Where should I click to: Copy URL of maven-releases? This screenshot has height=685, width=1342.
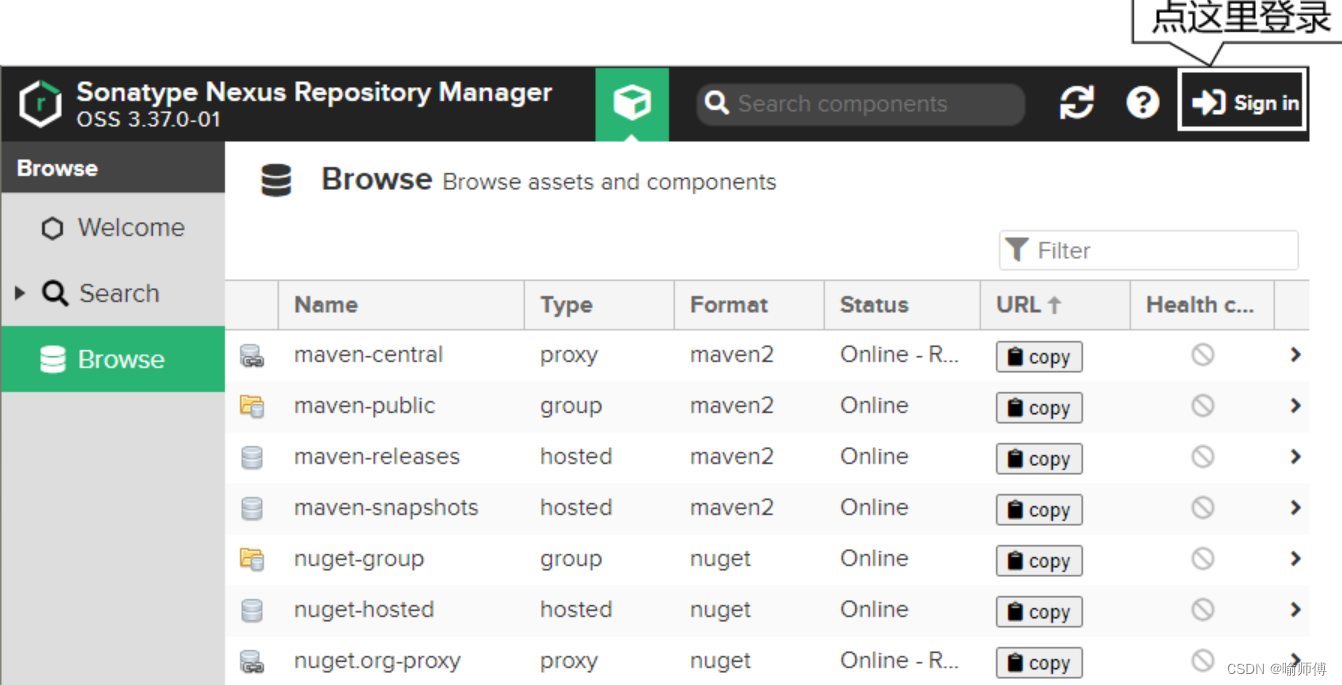(x=1039, y=459)
